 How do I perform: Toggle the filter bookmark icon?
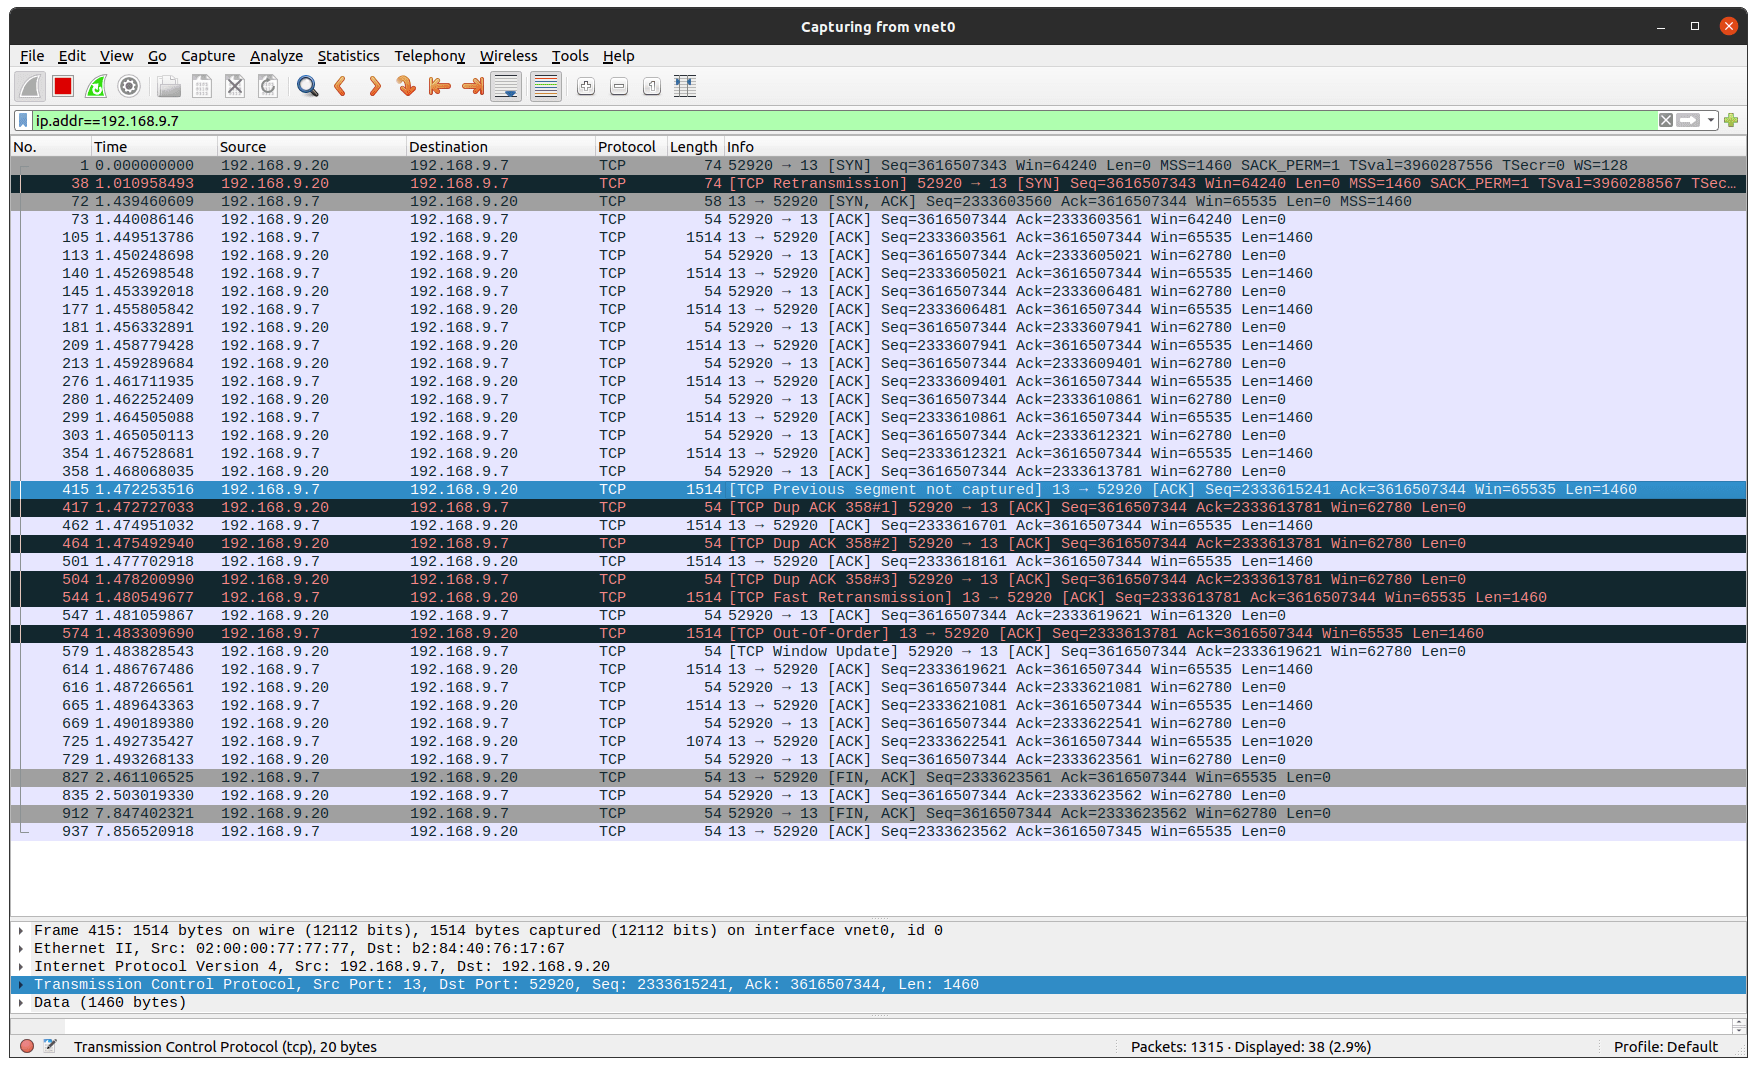22,119
